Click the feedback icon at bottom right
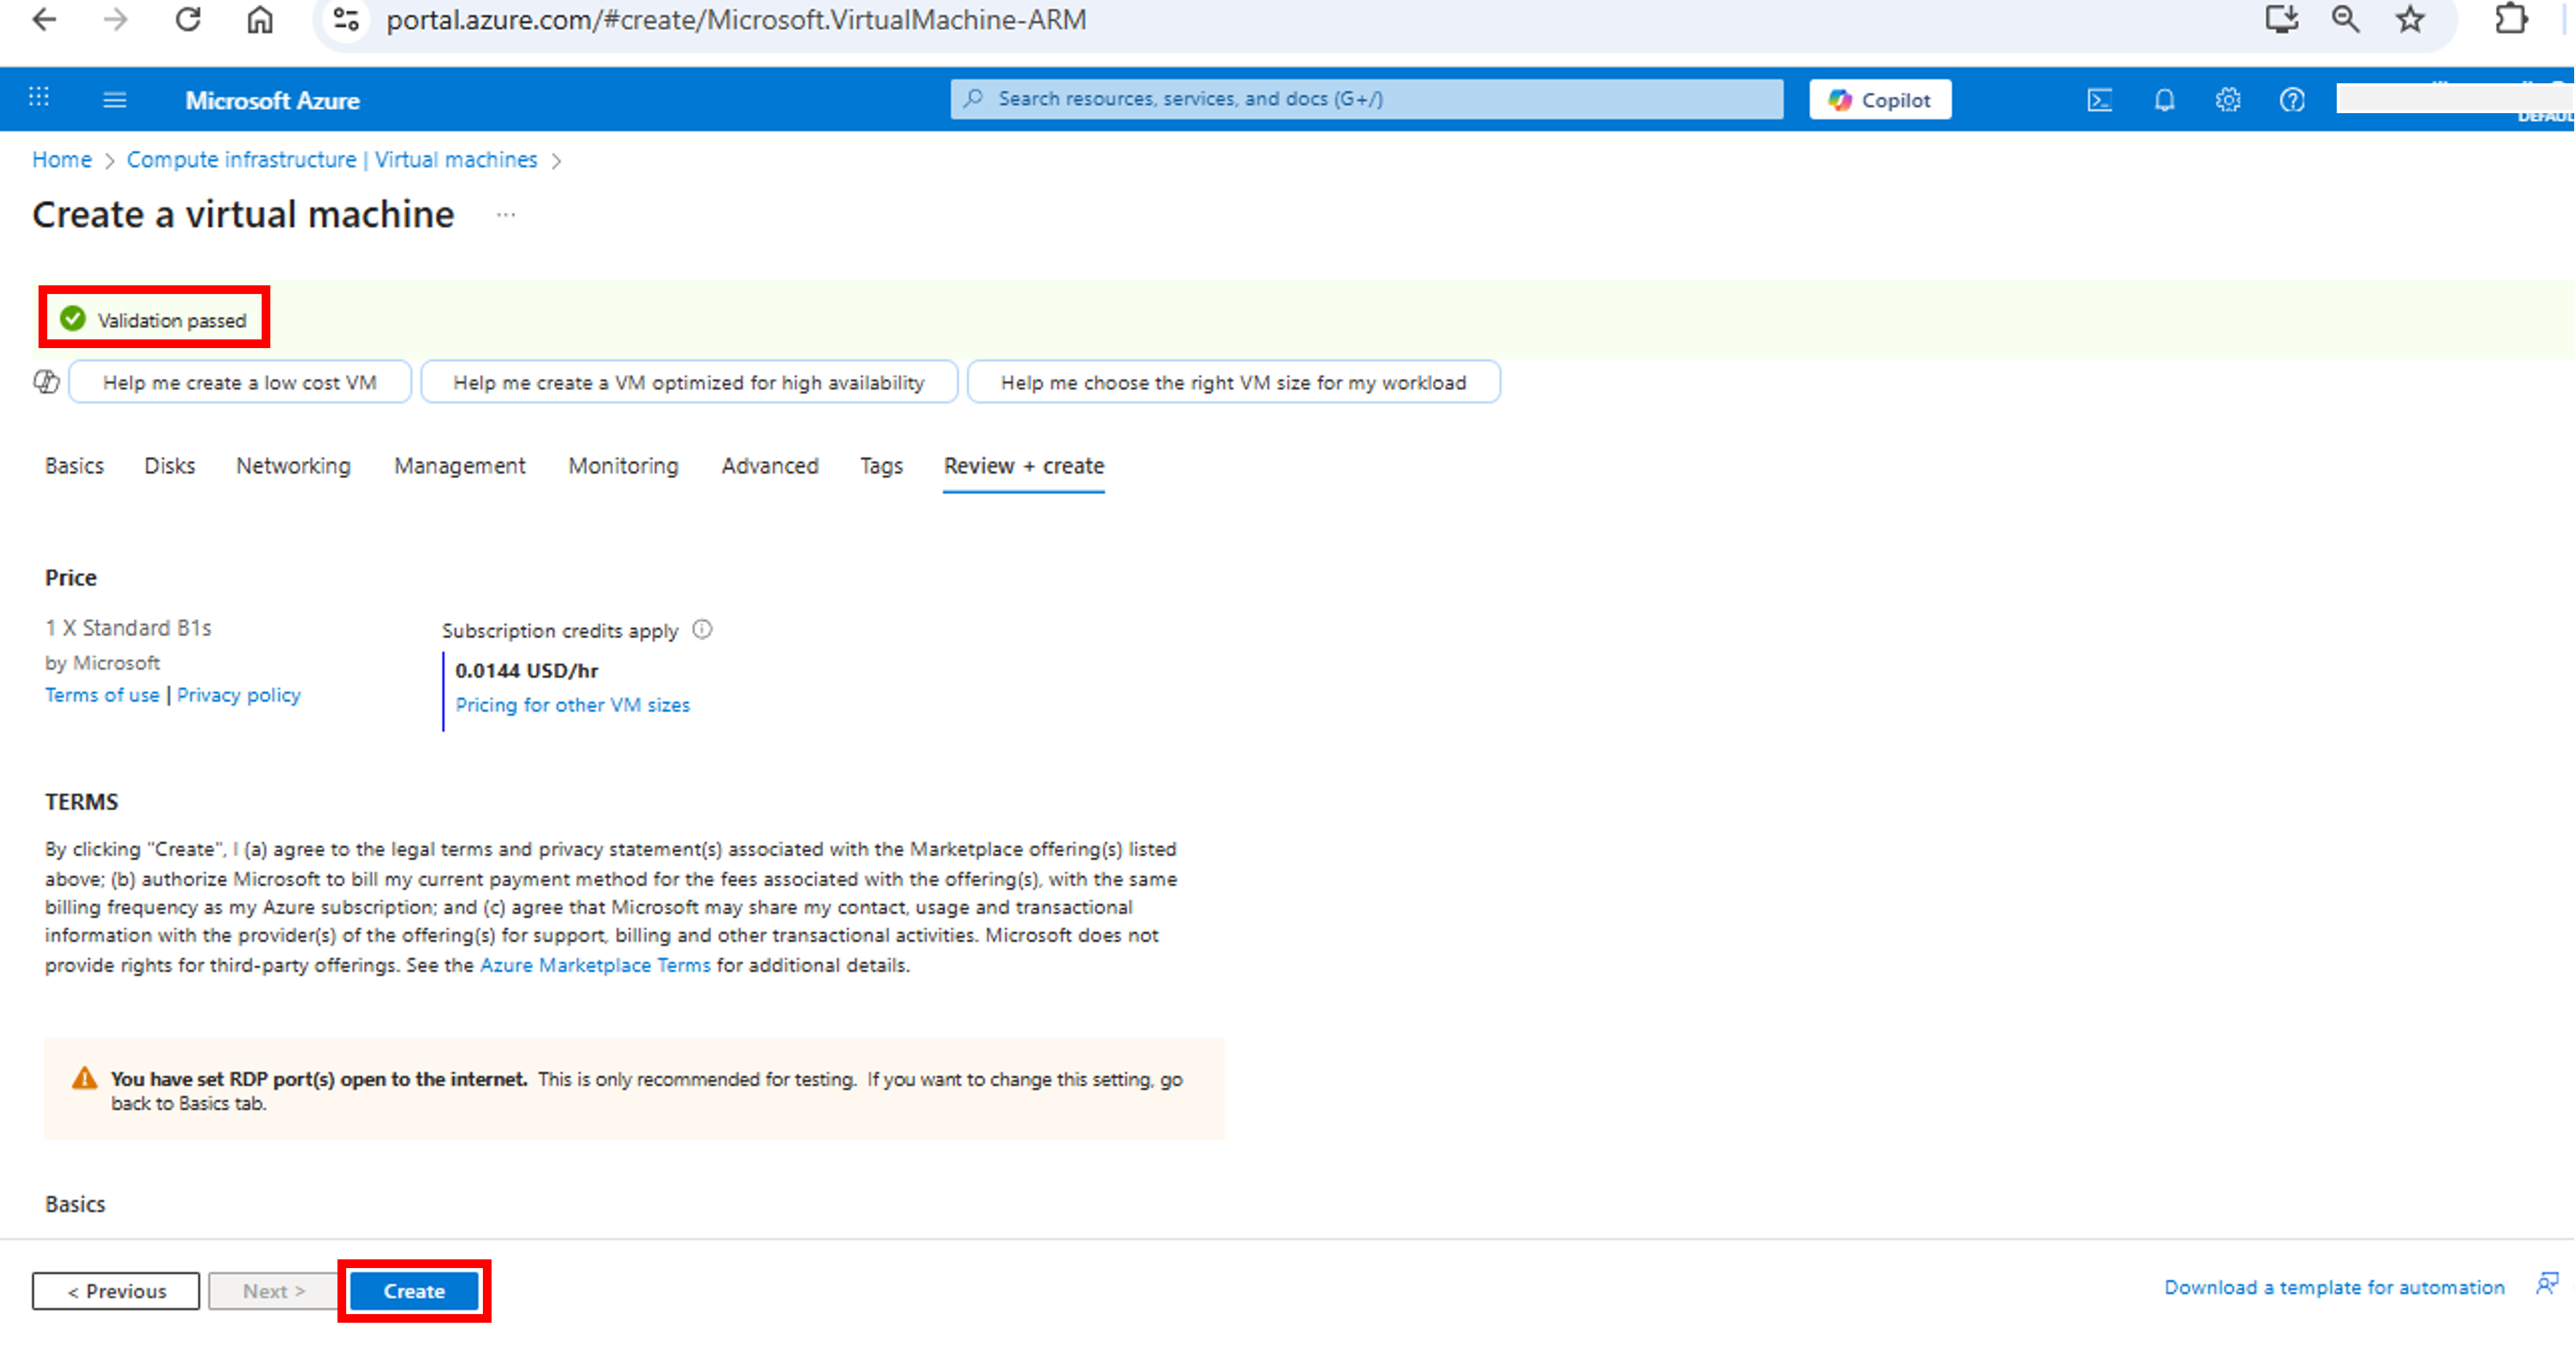Viewport: 2576px width, 1347px height. 2546,1285
